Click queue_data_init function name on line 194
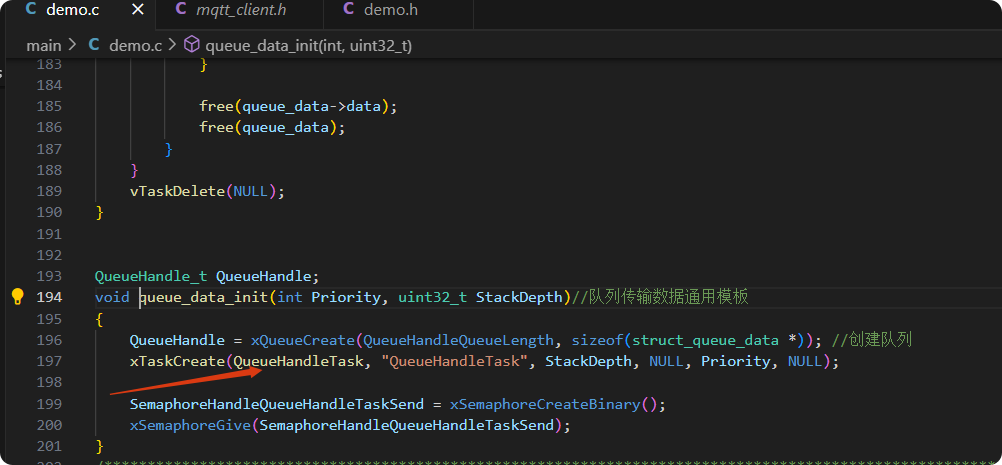This screenshot has height=465, width=1002. click(203, 297)
